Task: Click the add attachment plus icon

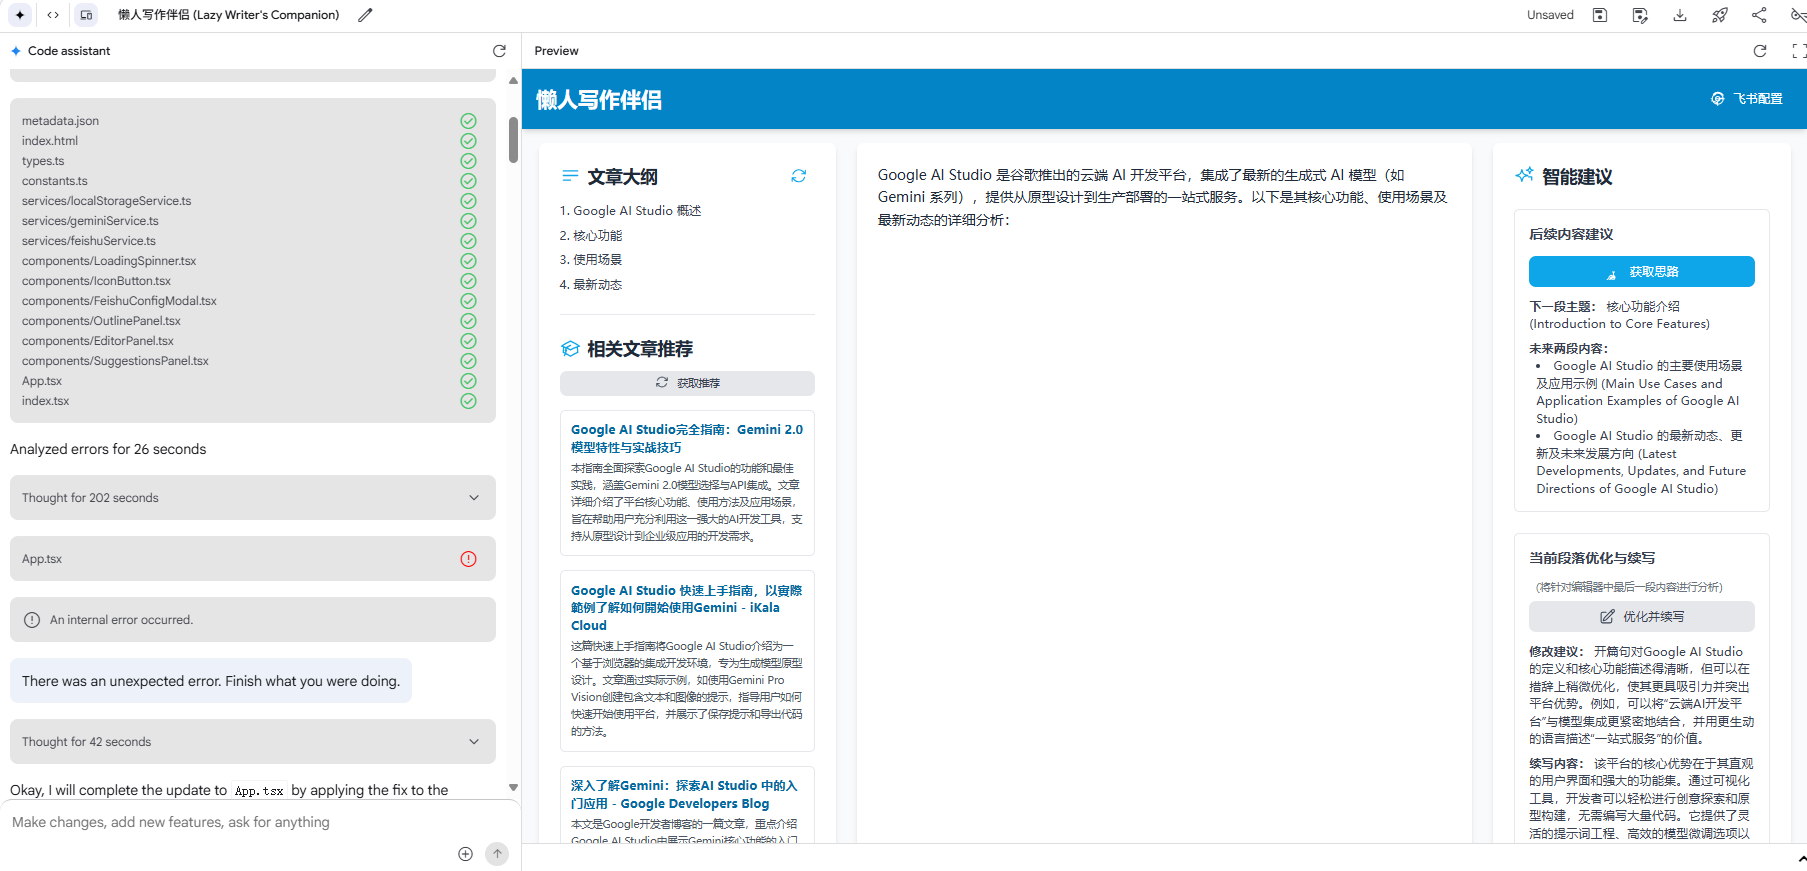Action: coord(465,854)
